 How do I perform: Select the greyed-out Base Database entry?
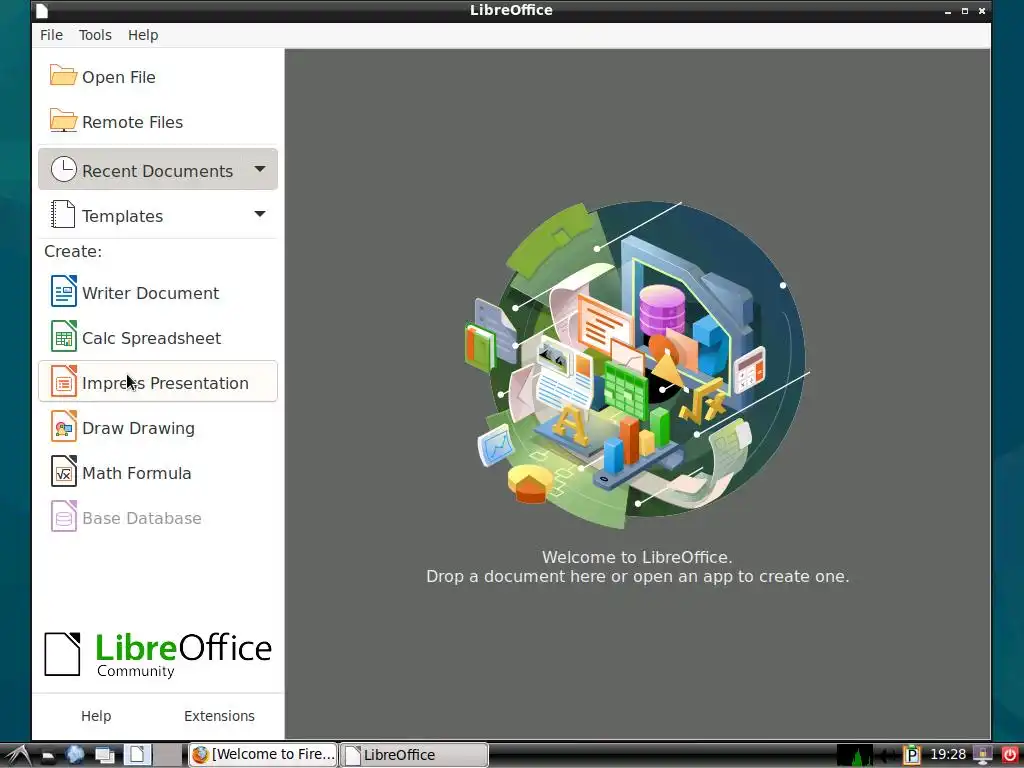coord(157,518)
